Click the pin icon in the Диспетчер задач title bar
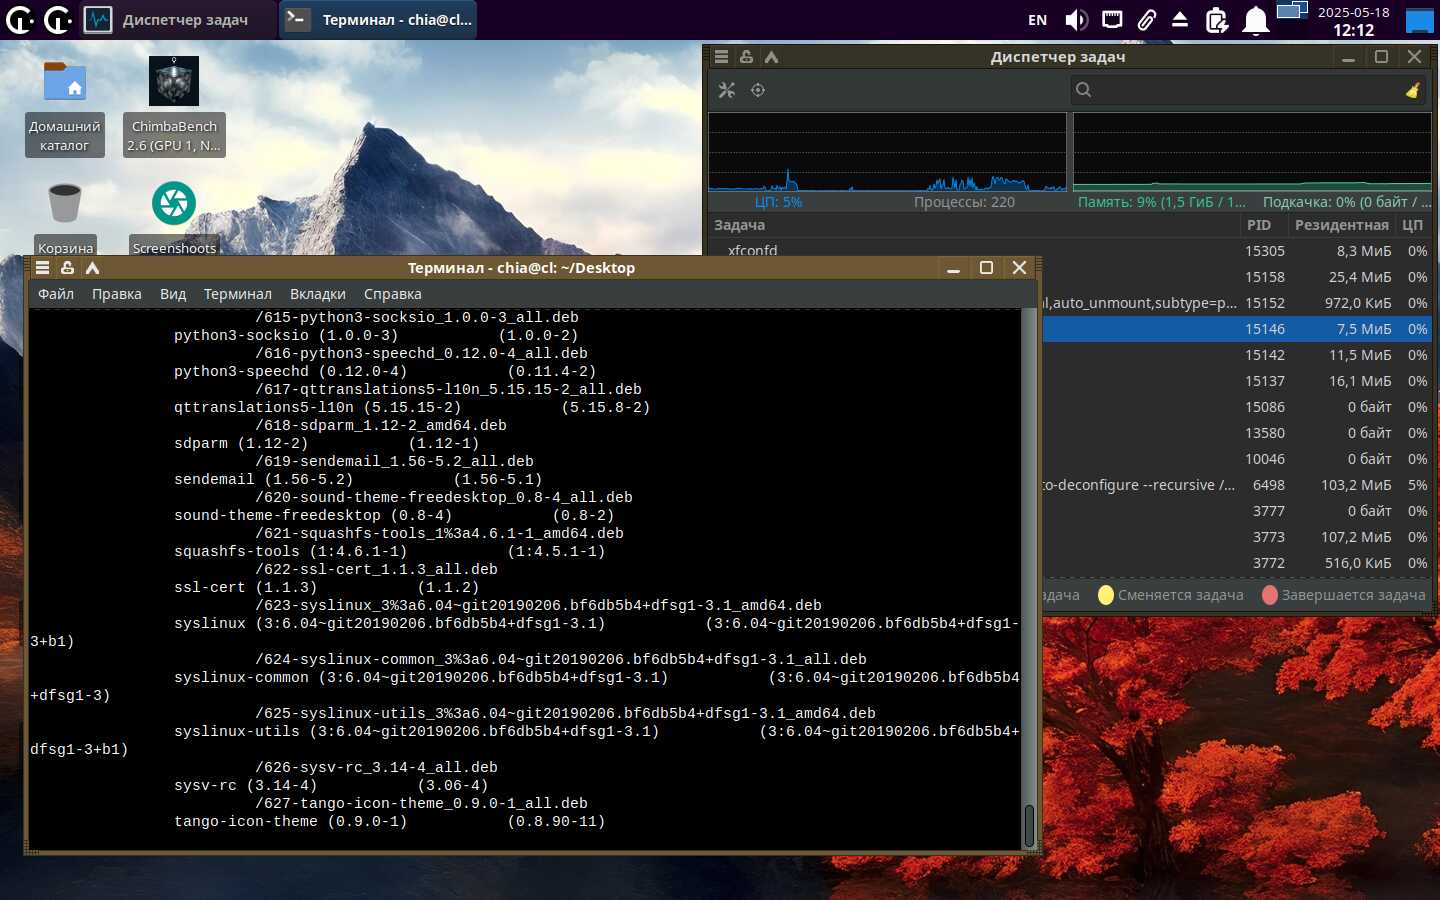 pos(746,57)
